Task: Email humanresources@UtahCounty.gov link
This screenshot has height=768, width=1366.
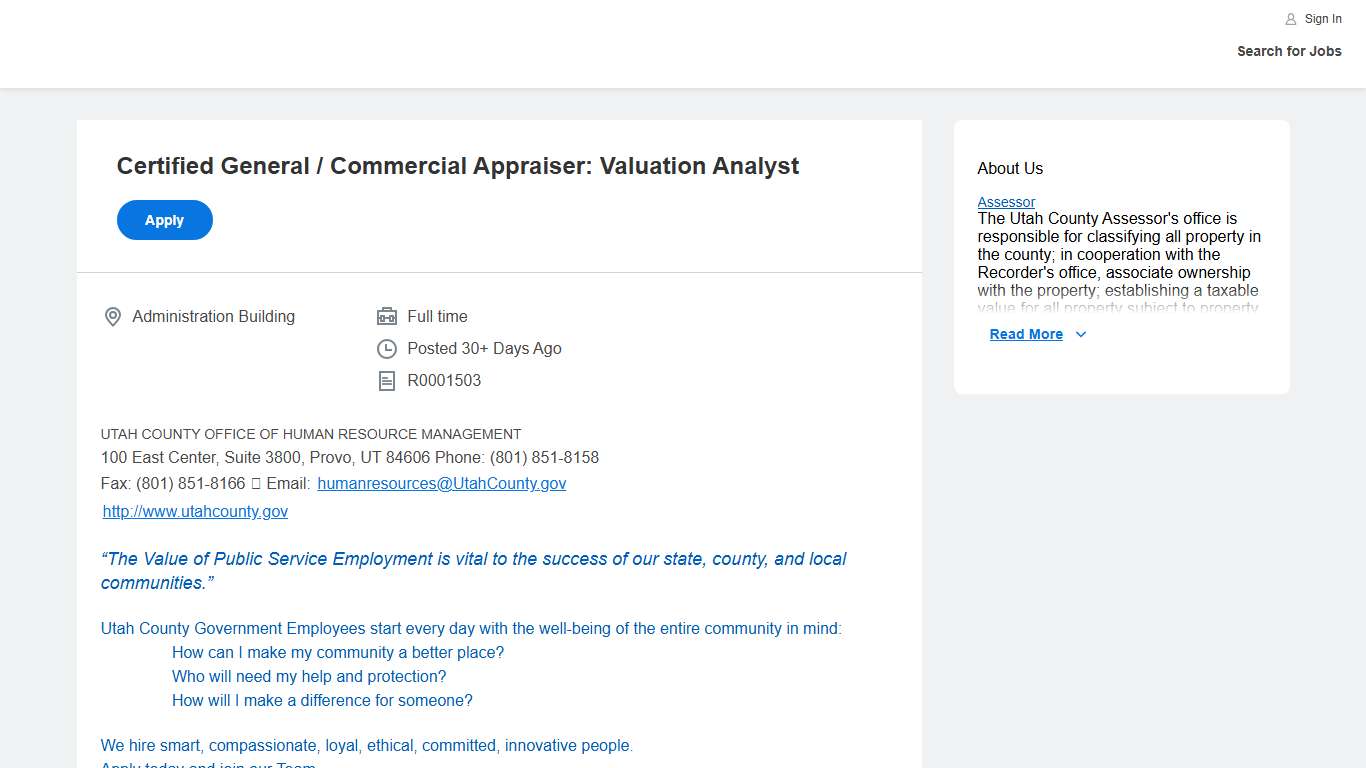Action: pos(441,484)
